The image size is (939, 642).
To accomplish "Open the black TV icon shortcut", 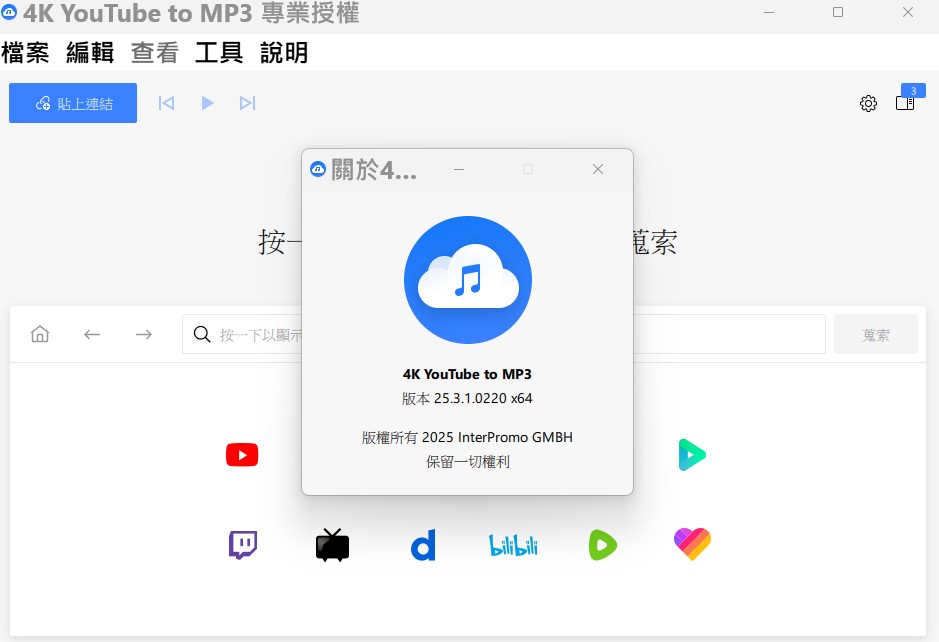I will [x=332, y=545].
